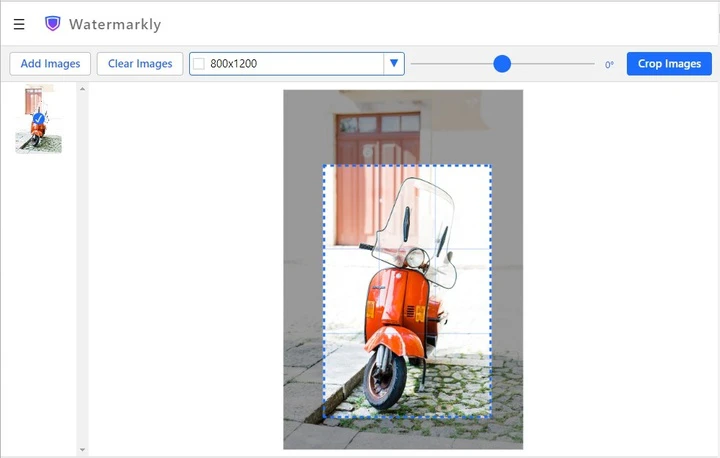Click inside the dotted crop selection area
The image size is (720, 458).
(407, 291)
